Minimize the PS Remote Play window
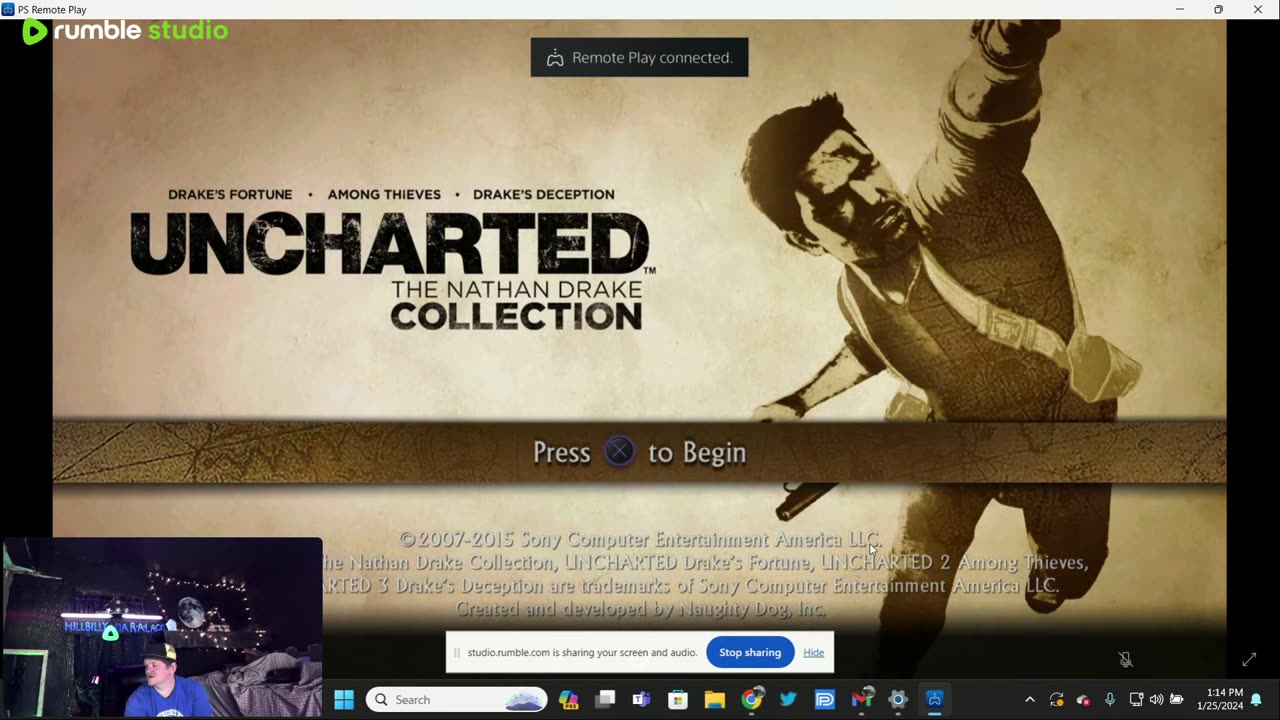Screen dimensions: 1280x720 tap(1179, 9)
